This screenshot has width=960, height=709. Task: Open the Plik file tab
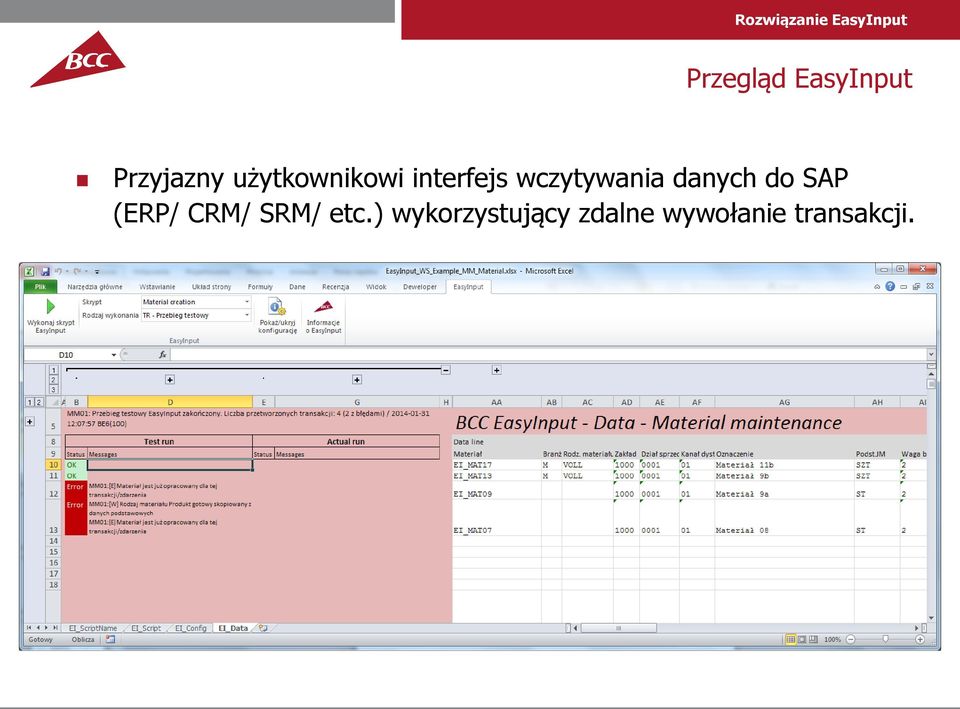pyautogui.click(x=40, y=287)
